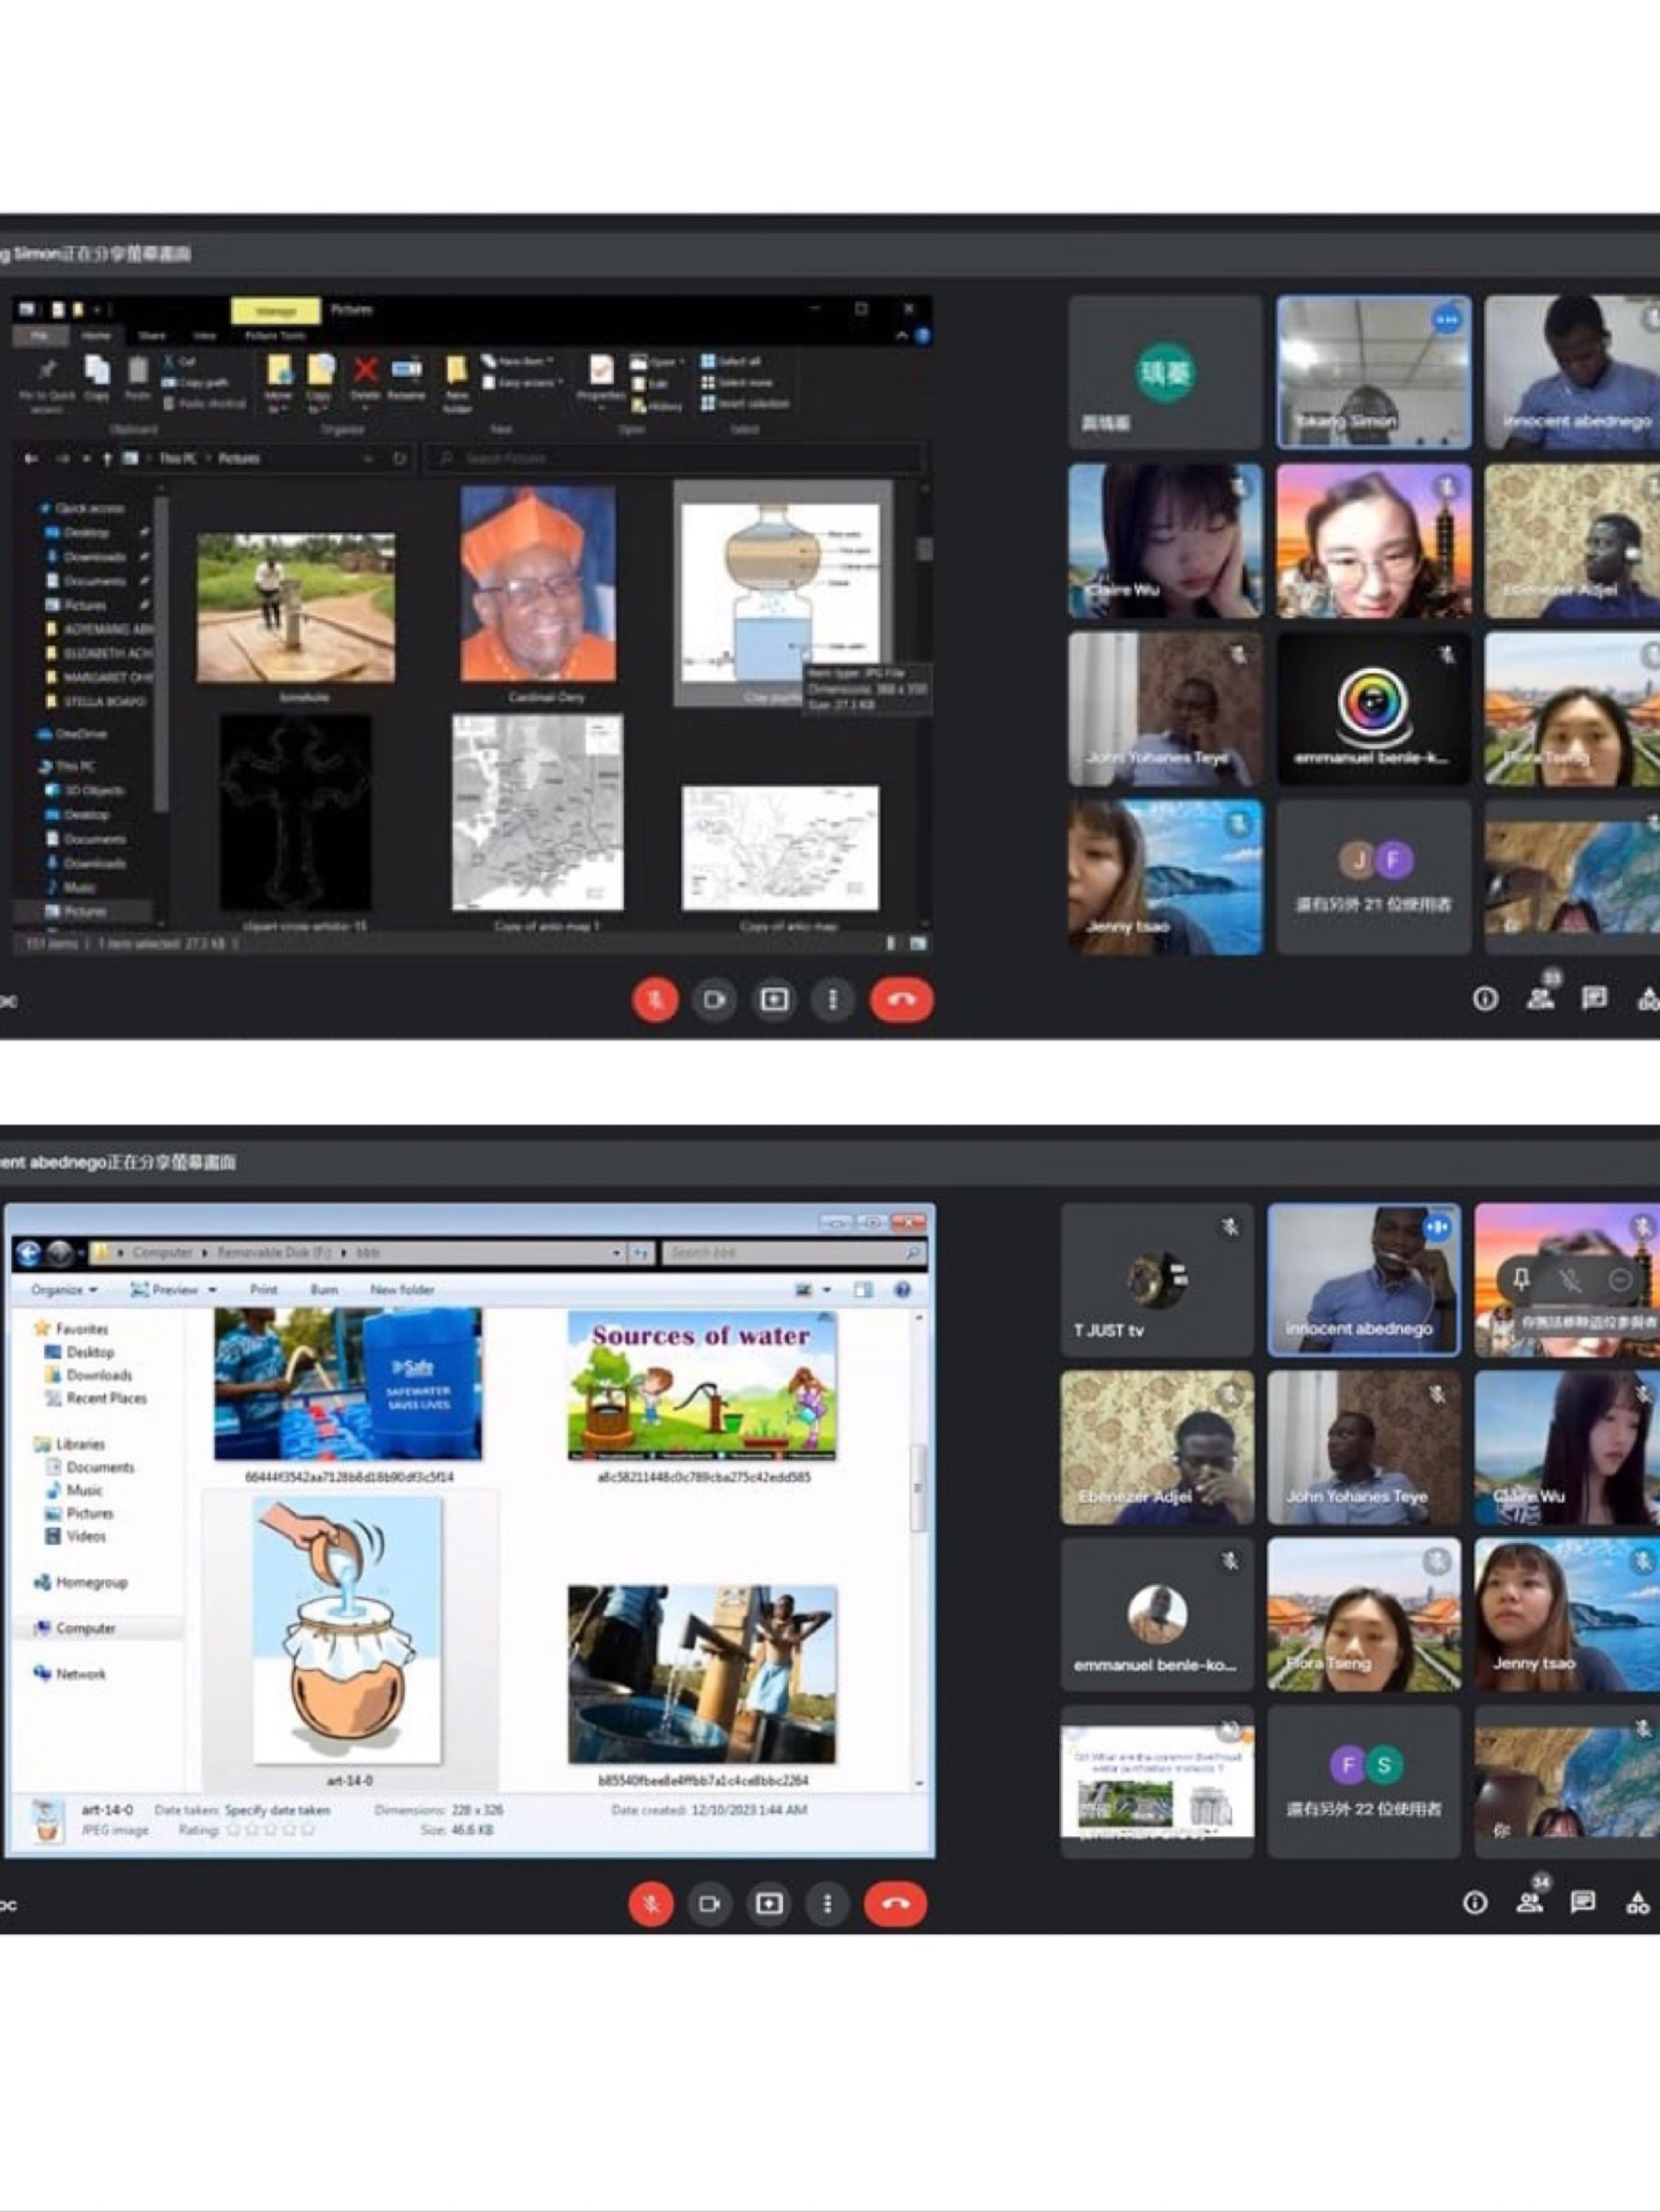Viewport: 1660px width, 2212px height.
Task: Click Windows 7 Explorer vertical scrollbar thumb
Action: 917,1487
